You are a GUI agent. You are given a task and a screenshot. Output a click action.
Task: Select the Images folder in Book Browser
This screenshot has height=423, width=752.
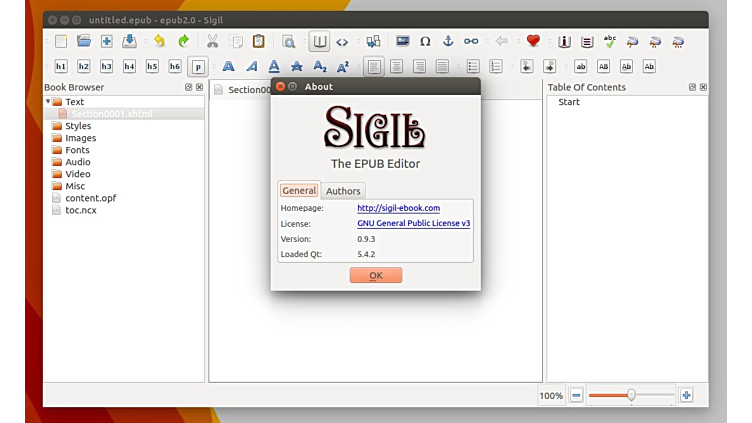point(80,138)
